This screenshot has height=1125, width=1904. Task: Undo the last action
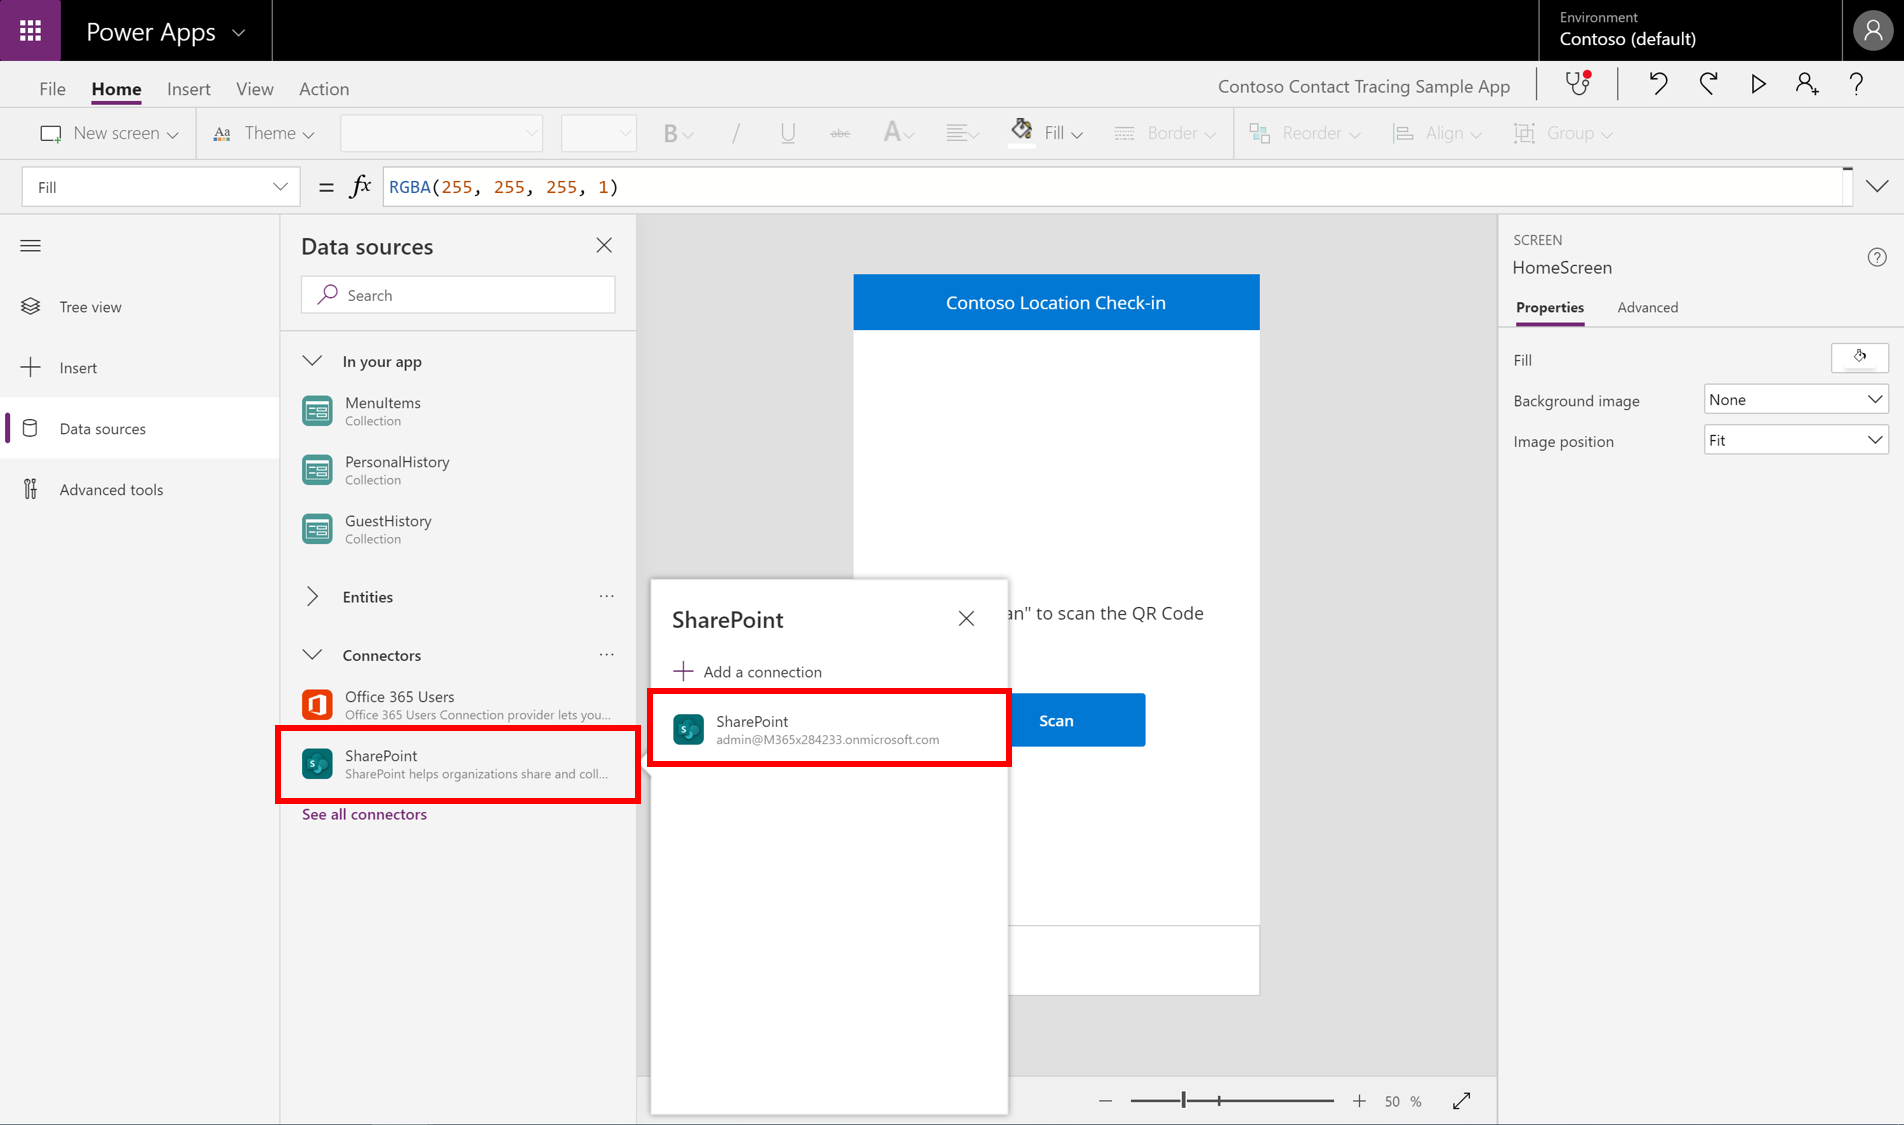pos(1658,84)
